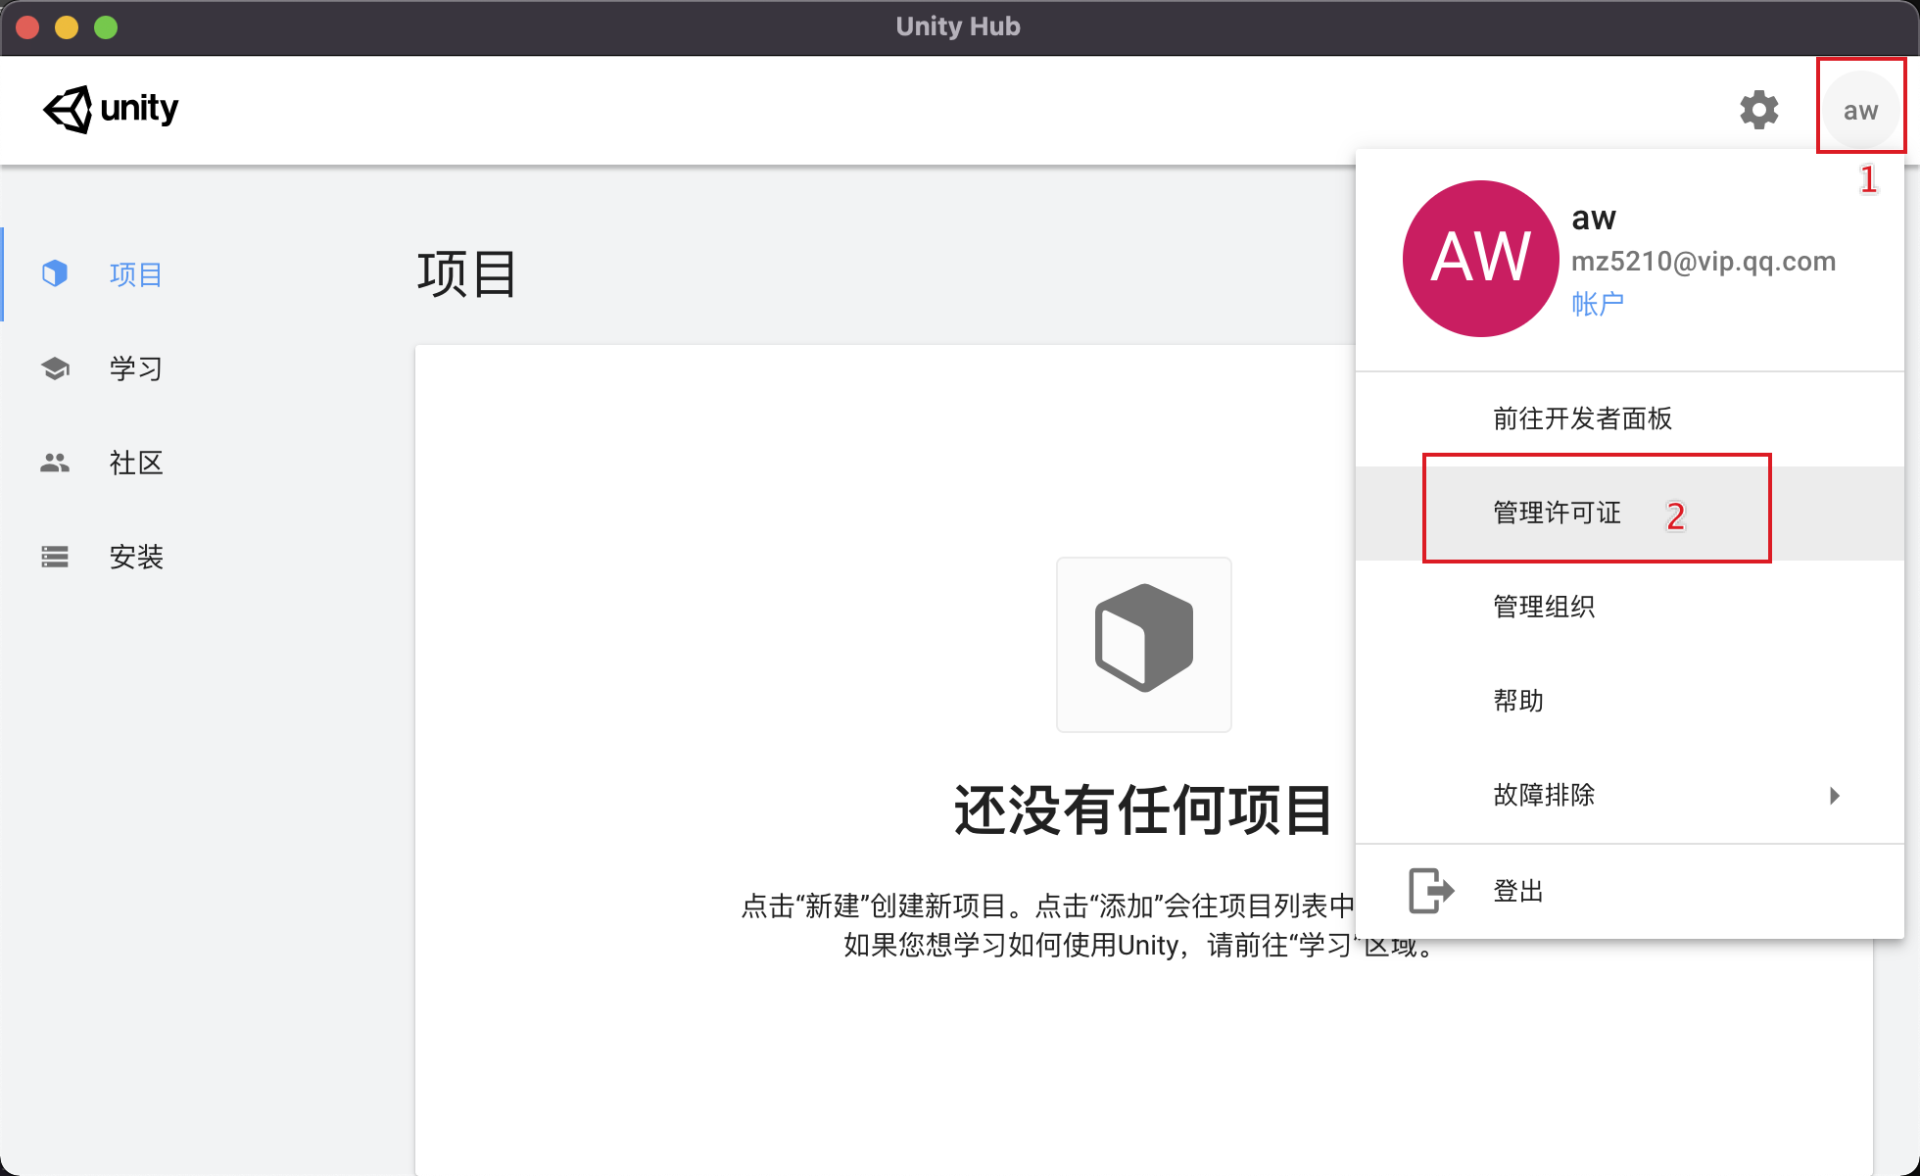1920x1176 pixels.
Task: Click the 还没有任何项目 heading
Action: pyautogui.click(x=1144, y=809)
